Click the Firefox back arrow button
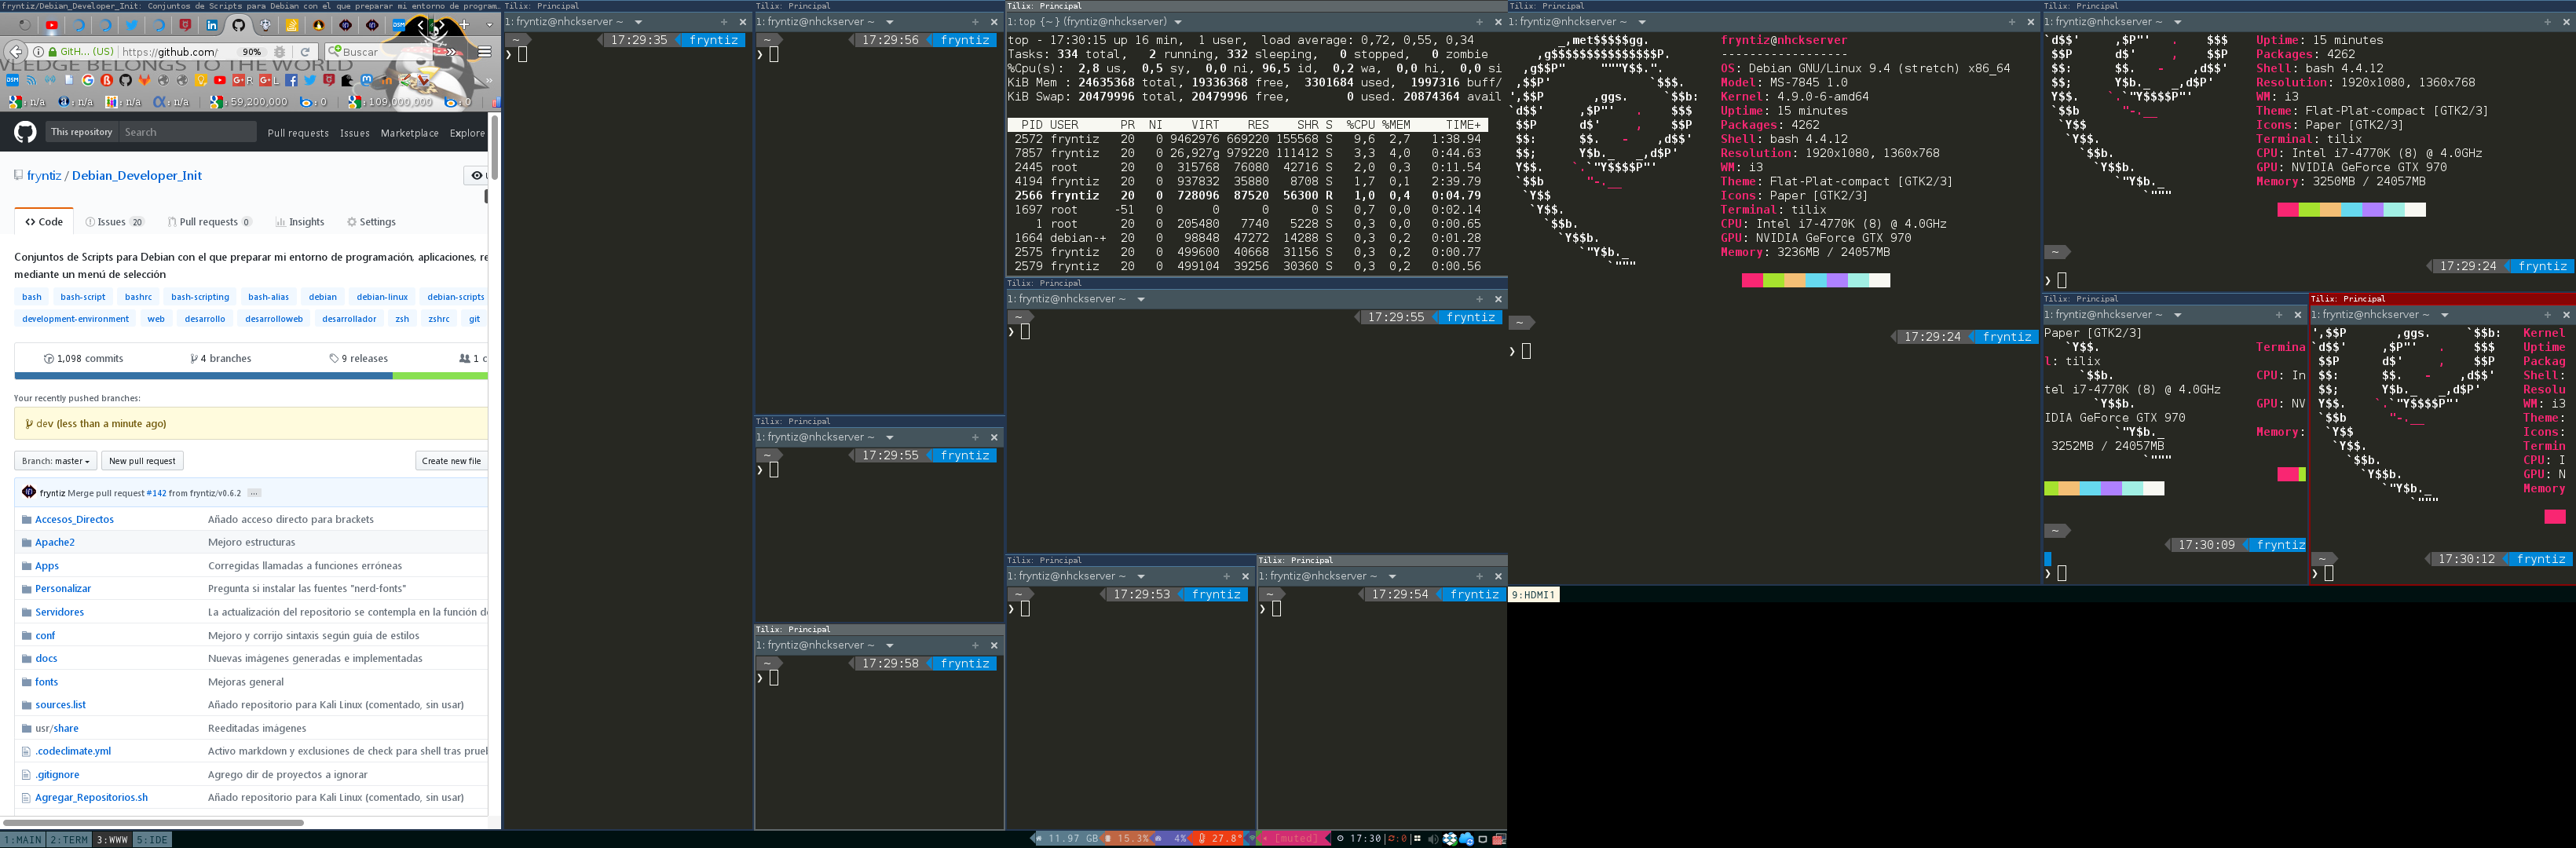 click(16, 51)
